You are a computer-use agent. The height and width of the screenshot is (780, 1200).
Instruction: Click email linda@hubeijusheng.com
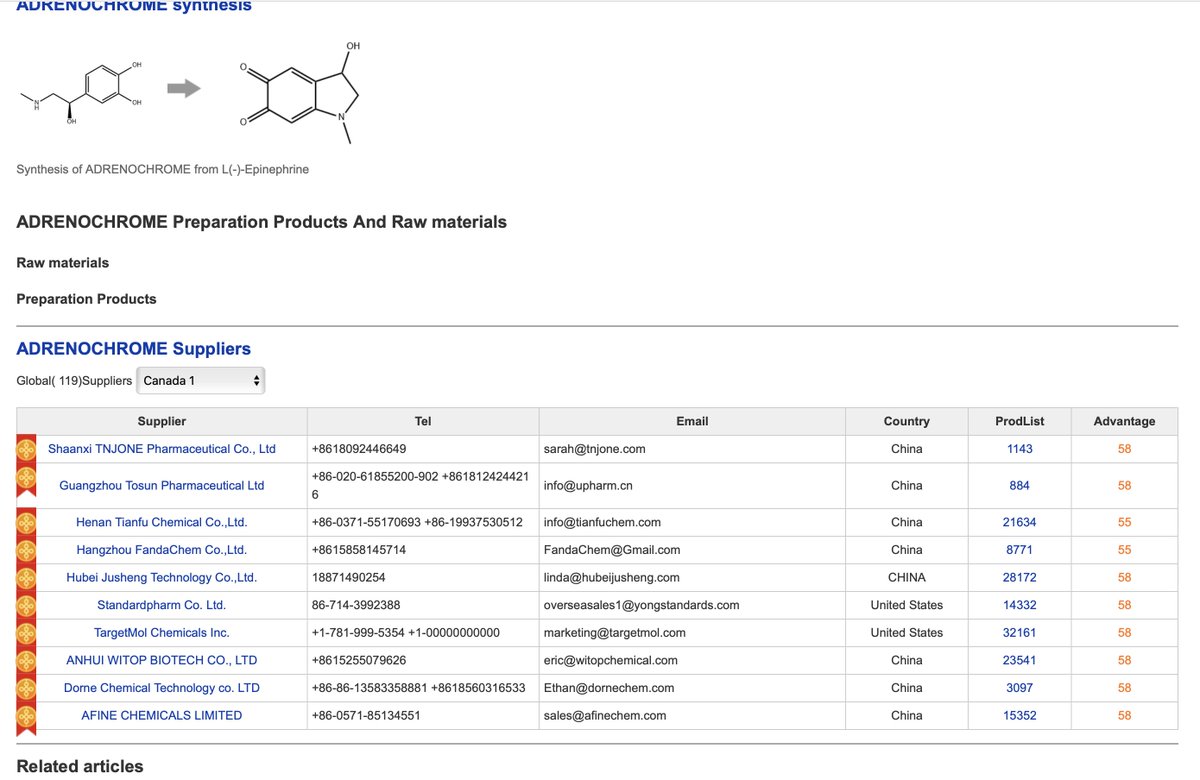tap(611, 577)
